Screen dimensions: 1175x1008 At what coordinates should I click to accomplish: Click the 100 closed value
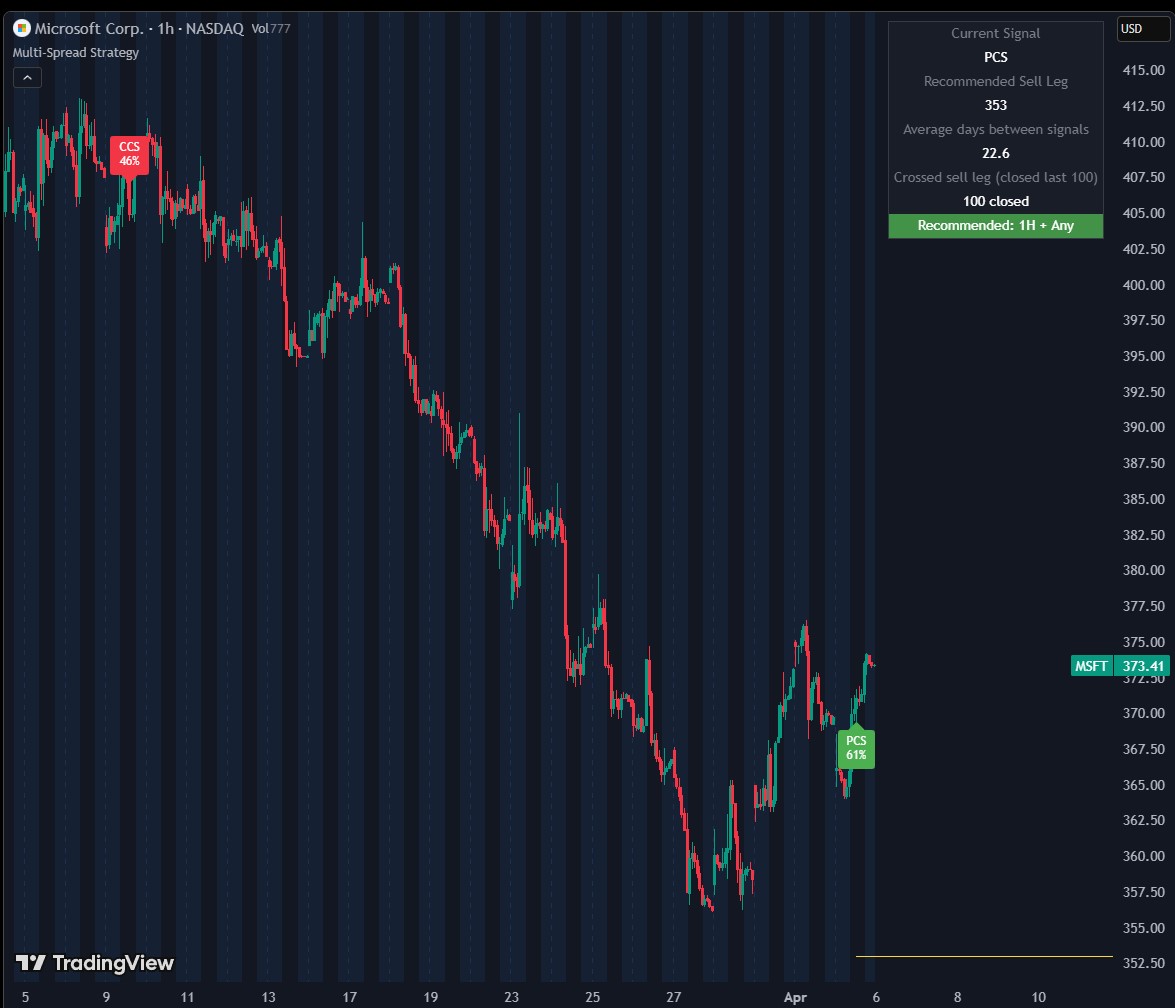click(x=995, y=201)
